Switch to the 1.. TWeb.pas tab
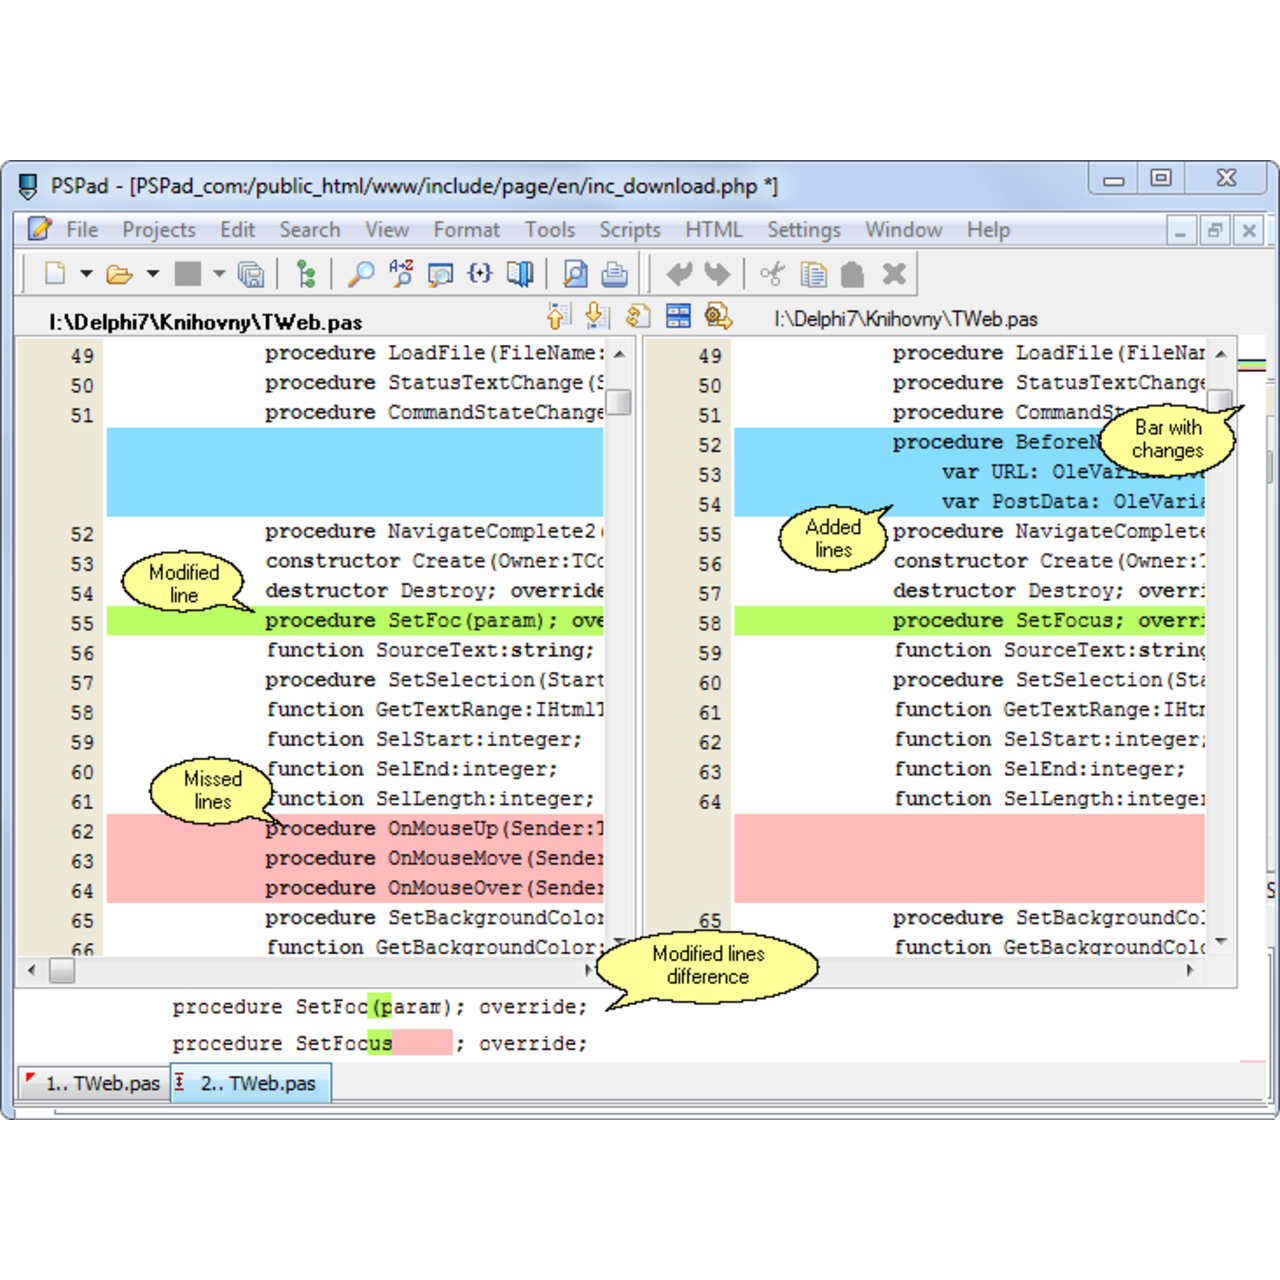 tap(93, 1083)
